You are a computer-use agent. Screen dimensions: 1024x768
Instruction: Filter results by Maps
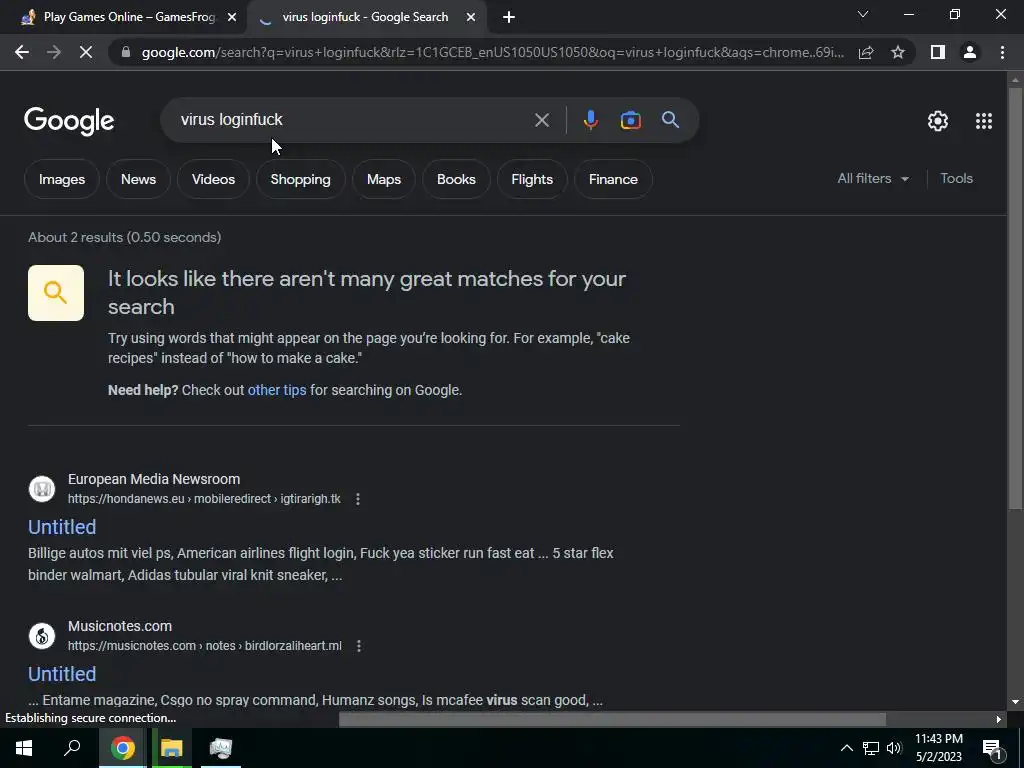point(384,179)
